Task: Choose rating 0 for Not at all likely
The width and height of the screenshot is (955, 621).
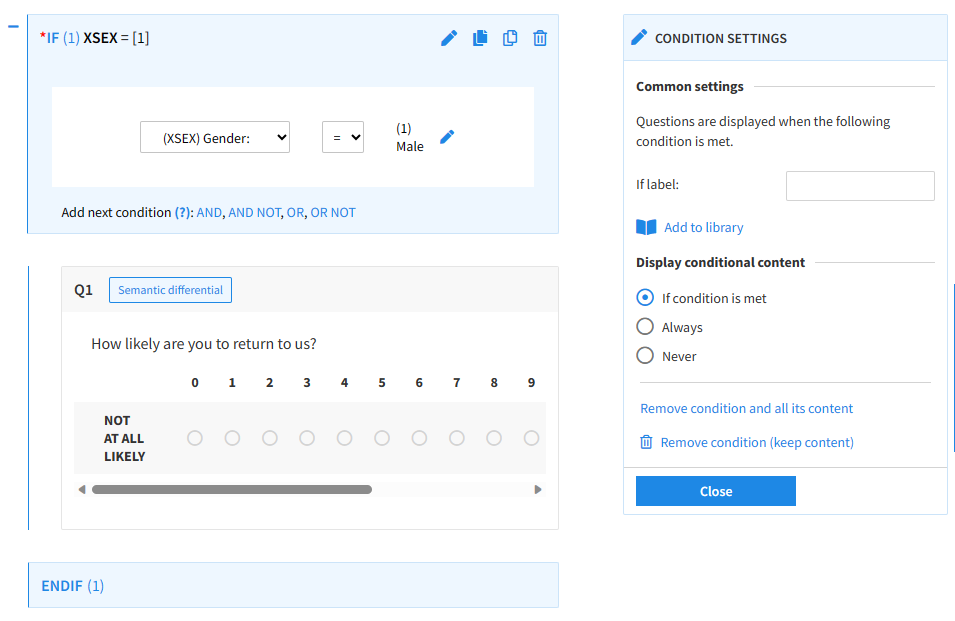Action: (195, 438)
